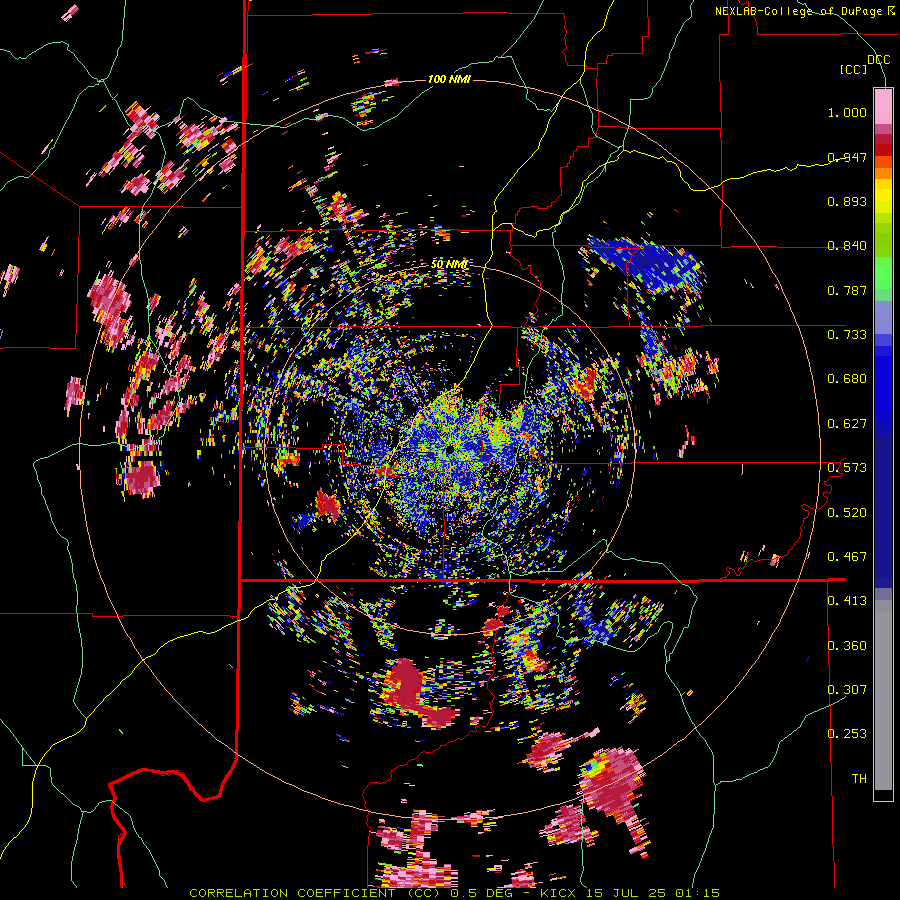Click the 0.307 scale value

click(847, 689)
